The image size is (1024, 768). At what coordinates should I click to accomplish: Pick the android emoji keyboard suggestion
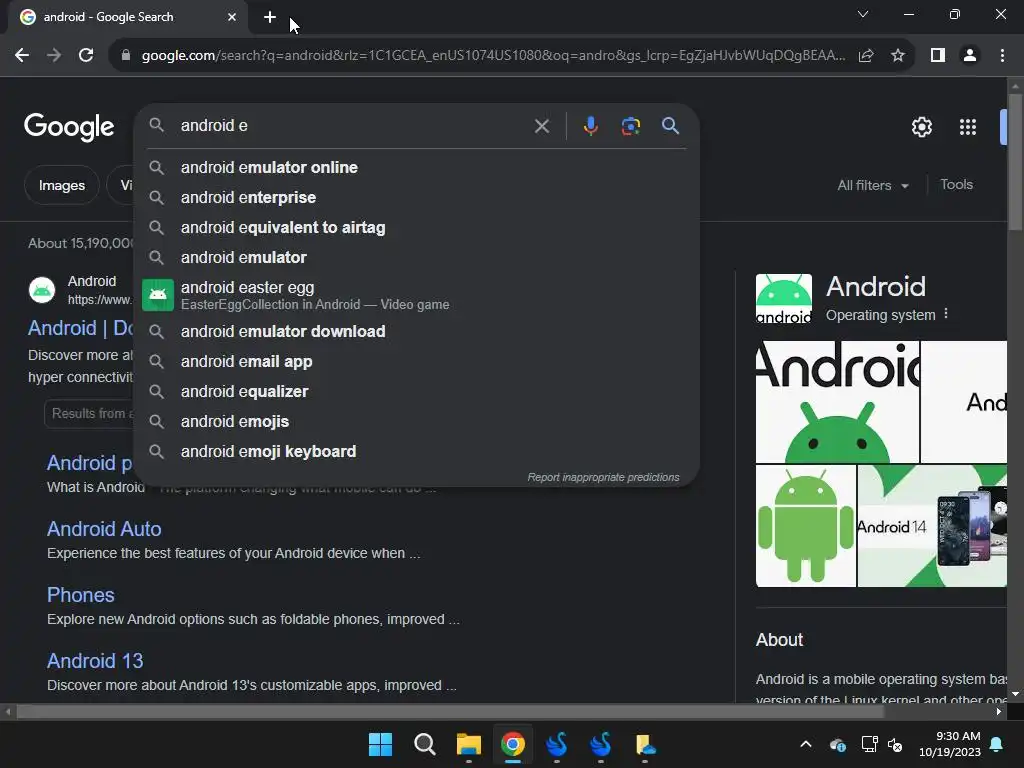[416, 451]
